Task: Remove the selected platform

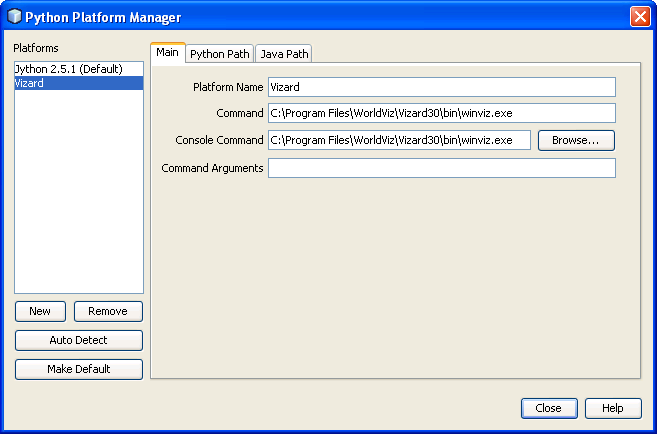Action: (108, 311)
